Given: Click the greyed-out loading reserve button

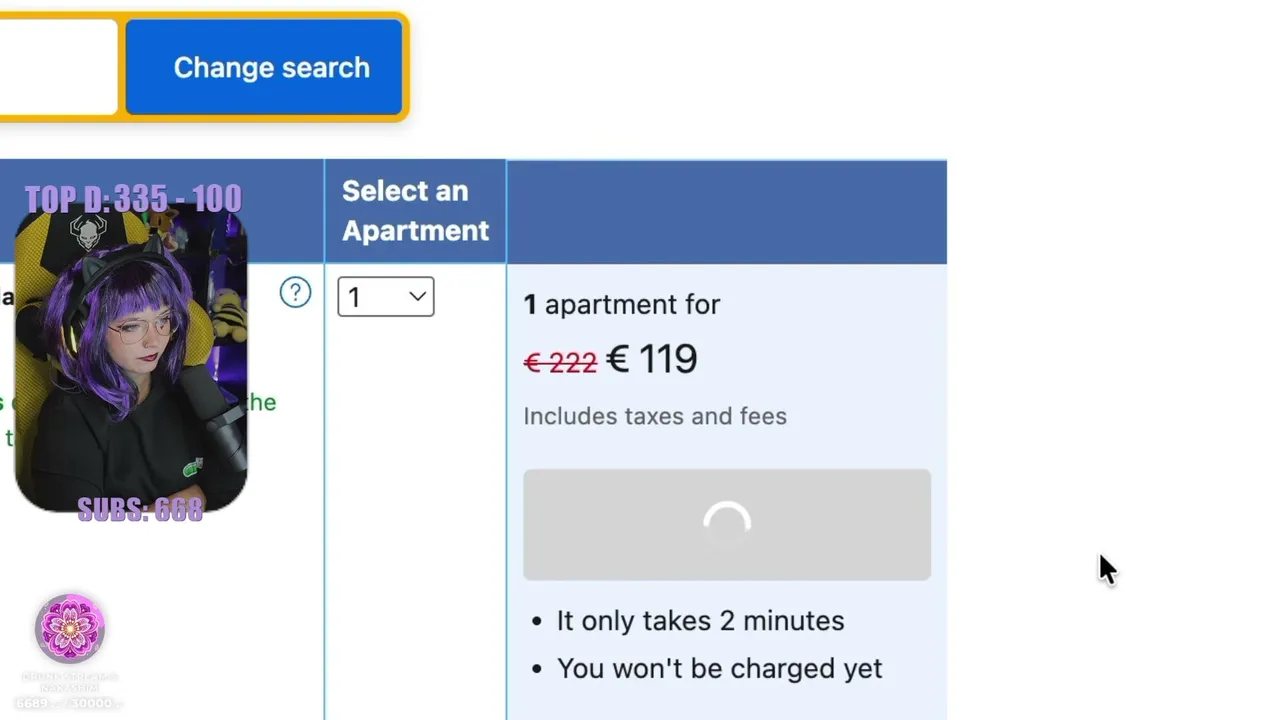Looking at the screenshot, I should pyautogui.click(x=727, y=525).
